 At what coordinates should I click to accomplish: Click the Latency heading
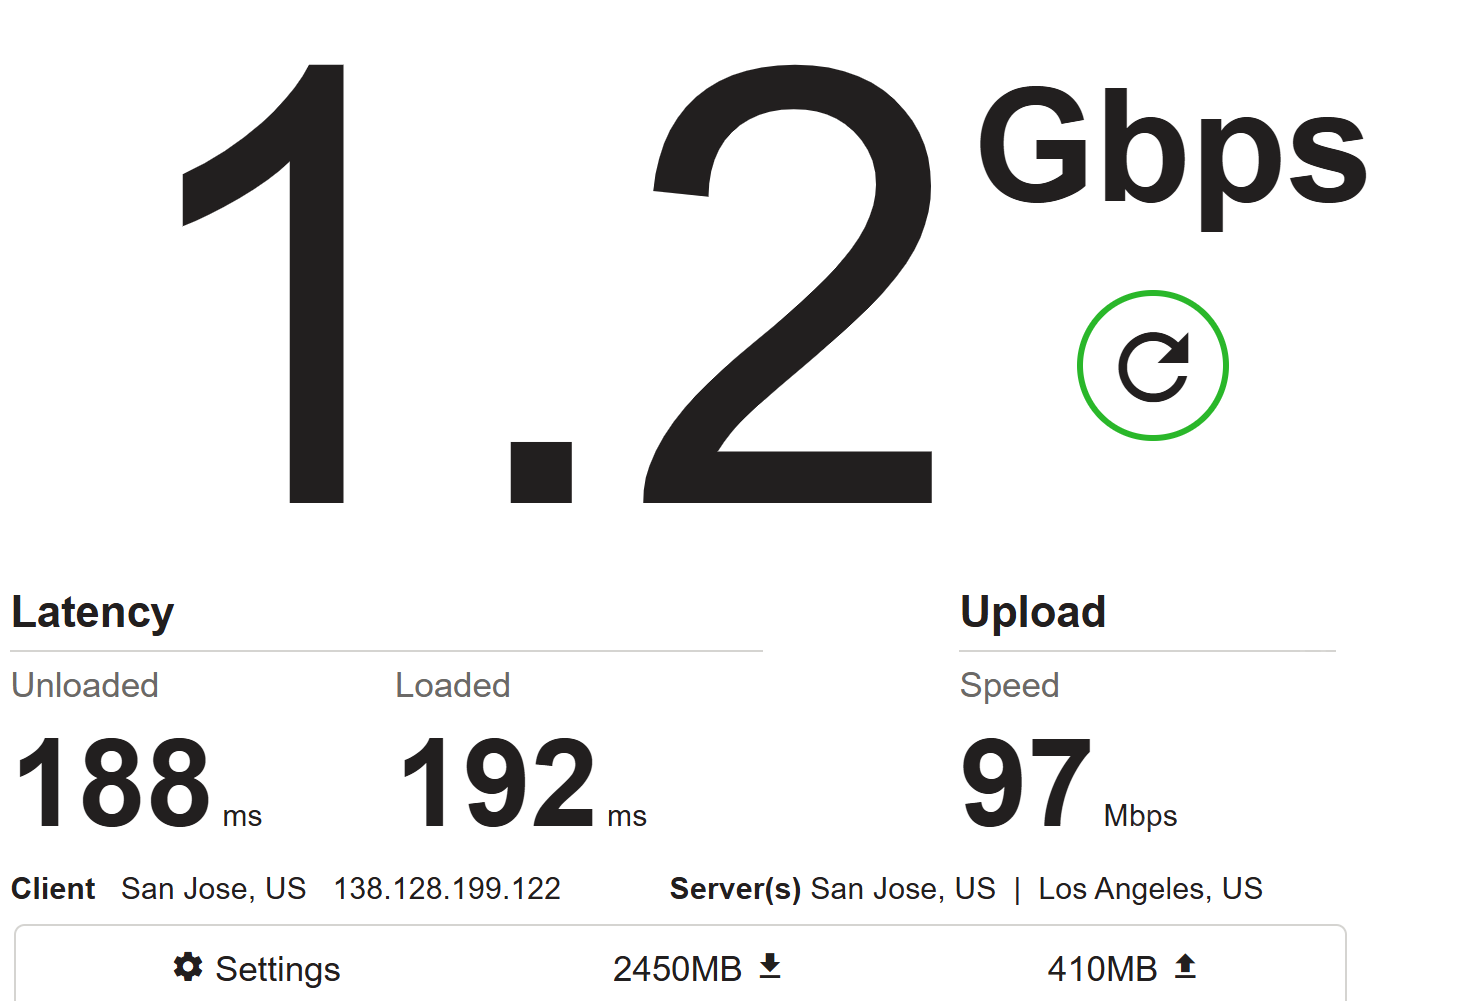coord(93,612)
